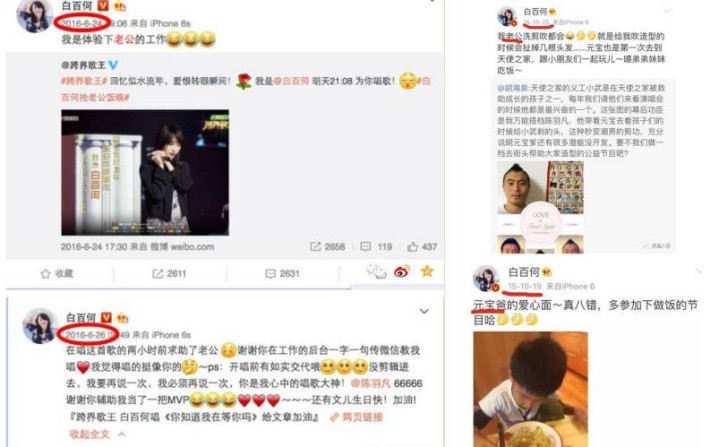Open comments icon showing 119

tap(365, 247)
